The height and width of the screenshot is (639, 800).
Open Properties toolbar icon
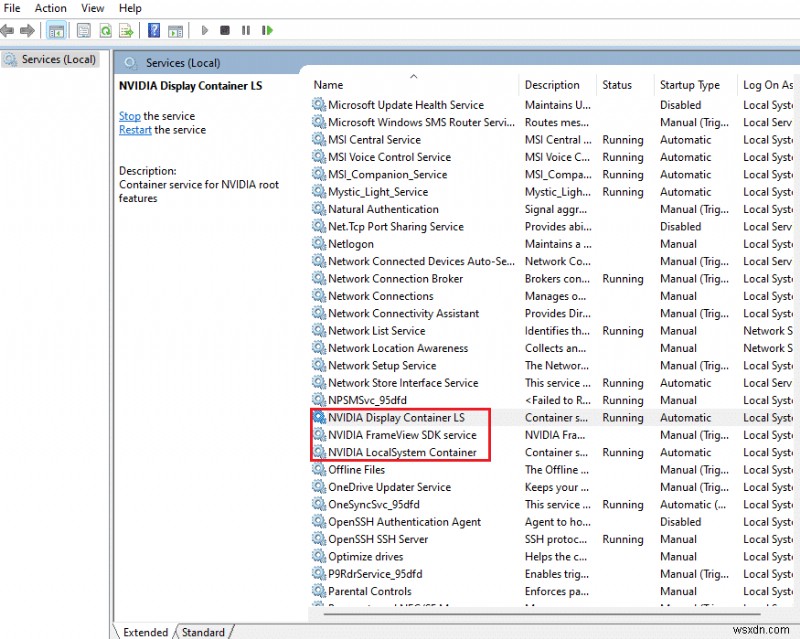tap(84, 31)
